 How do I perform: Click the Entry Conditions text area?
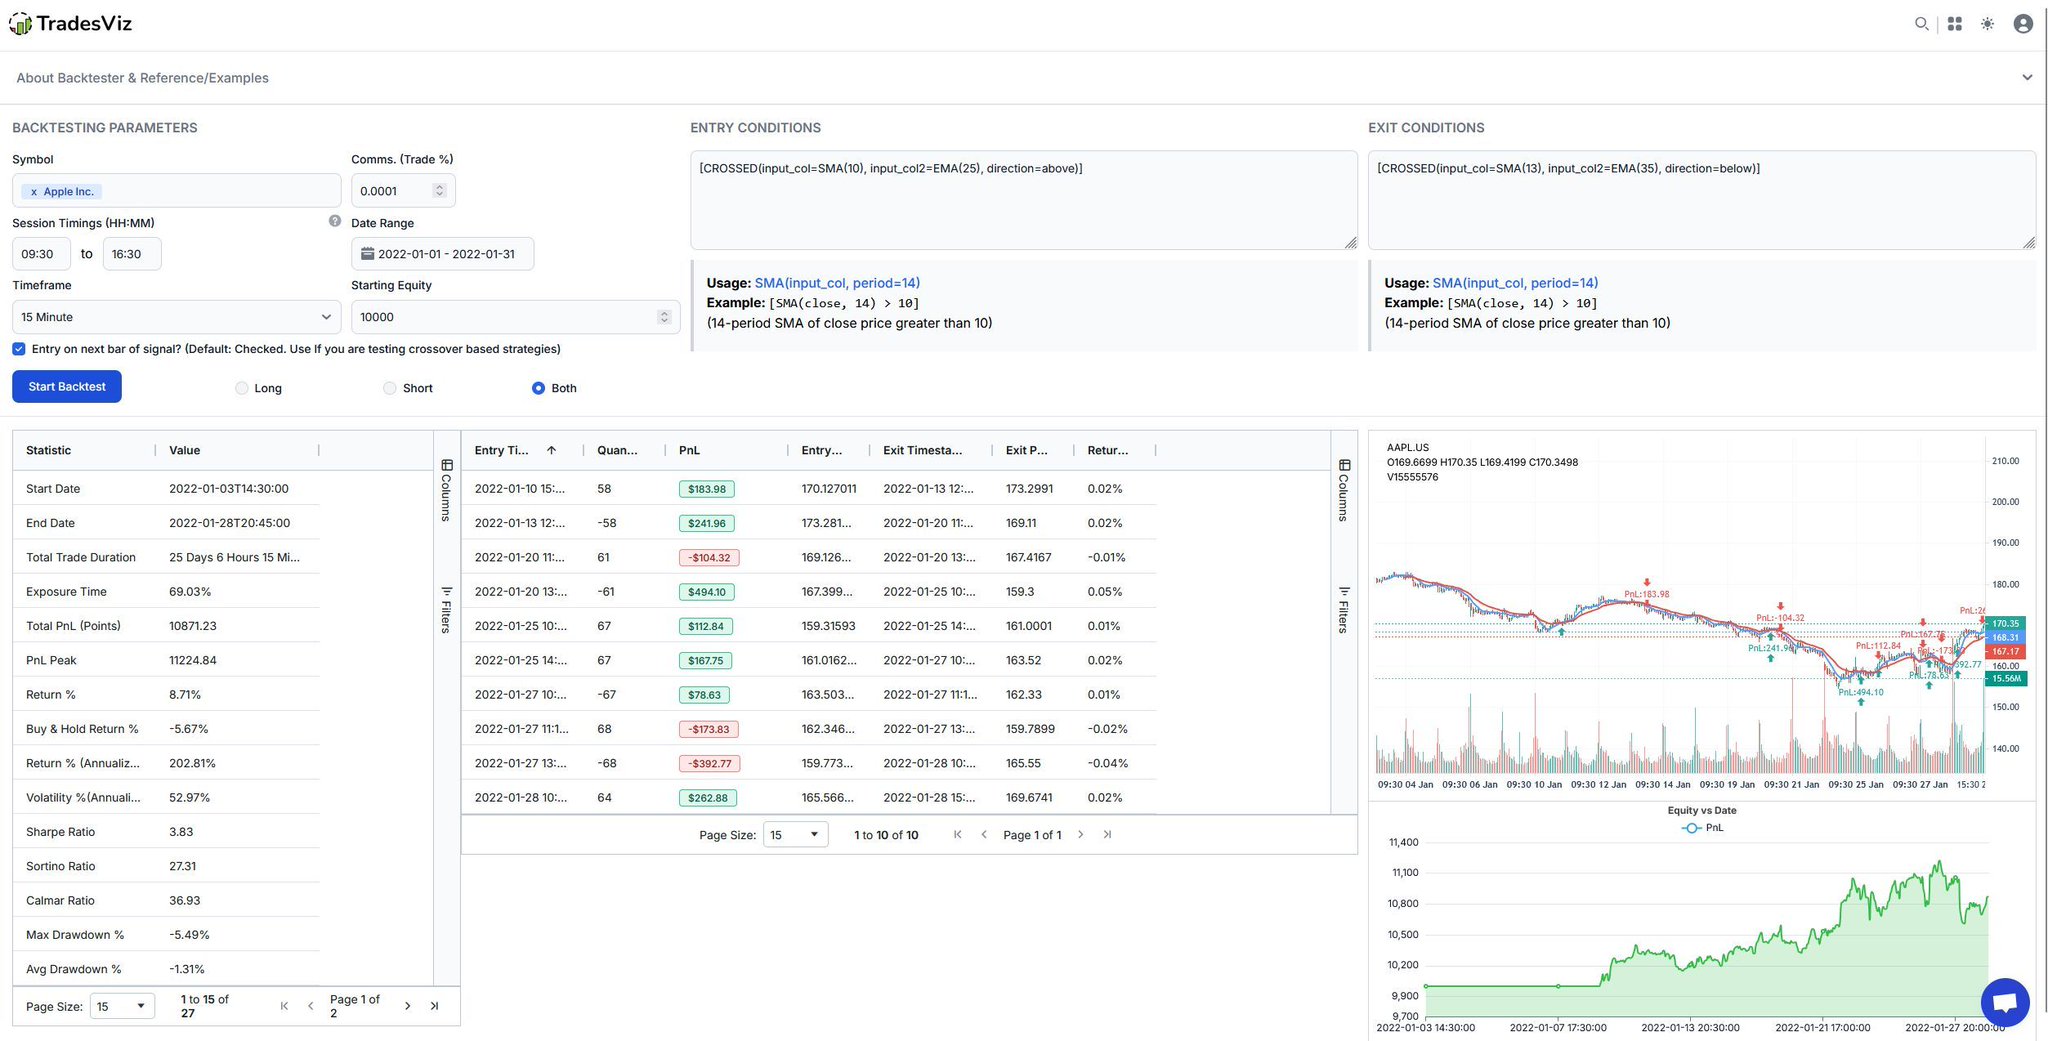coord(1023,200)
